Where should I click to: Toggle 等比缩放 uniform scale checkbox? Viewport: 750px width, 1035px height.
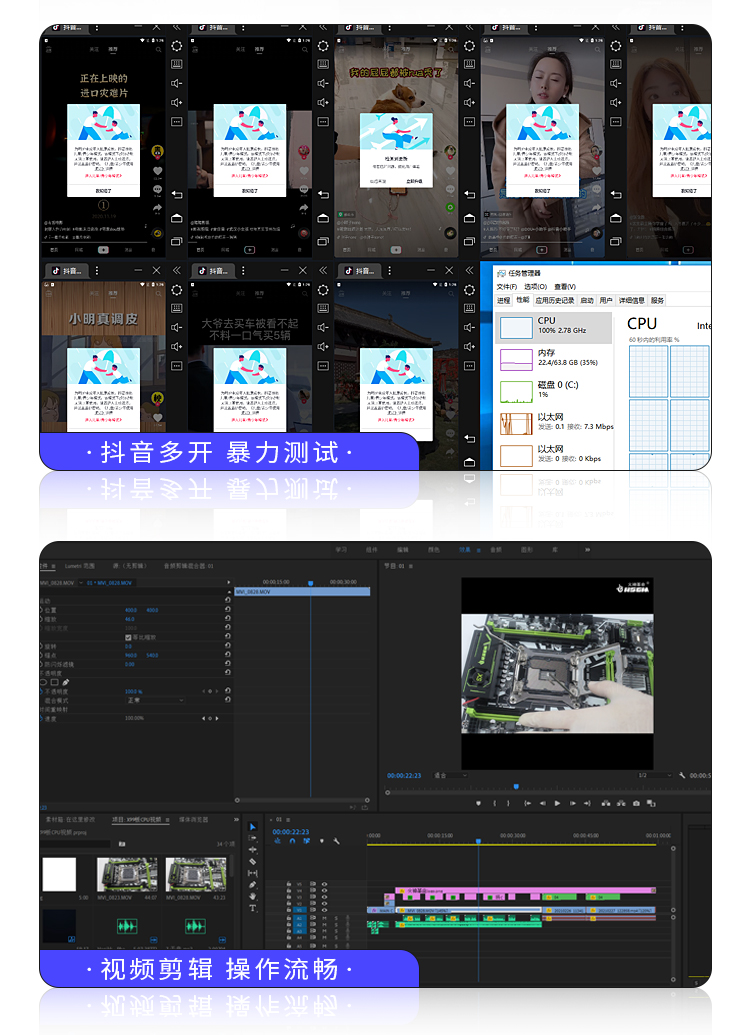click(x=128, y=637)
